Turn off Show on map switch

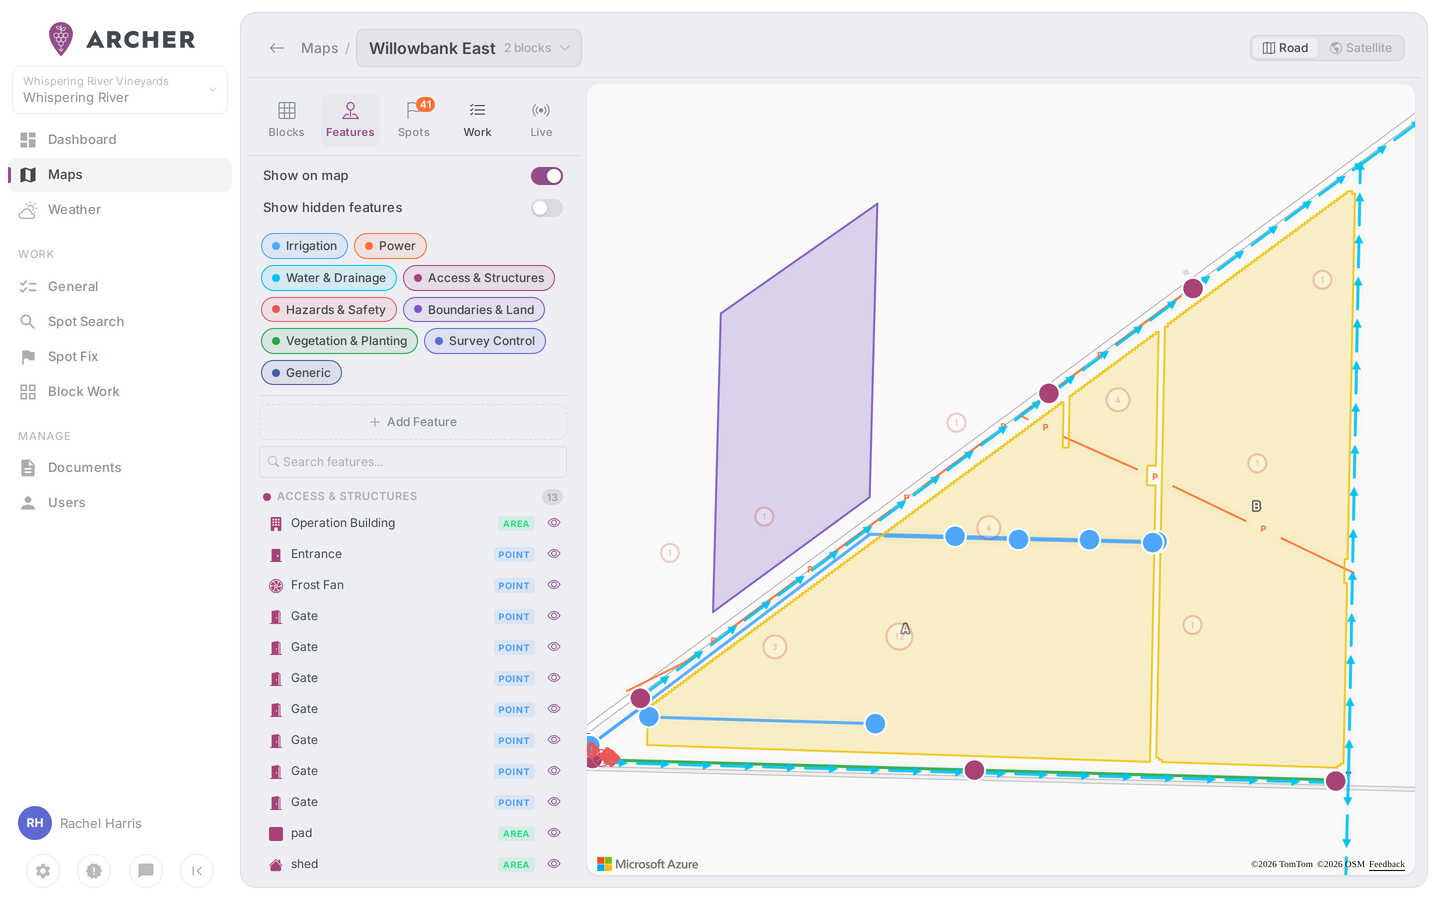(547, 176)
